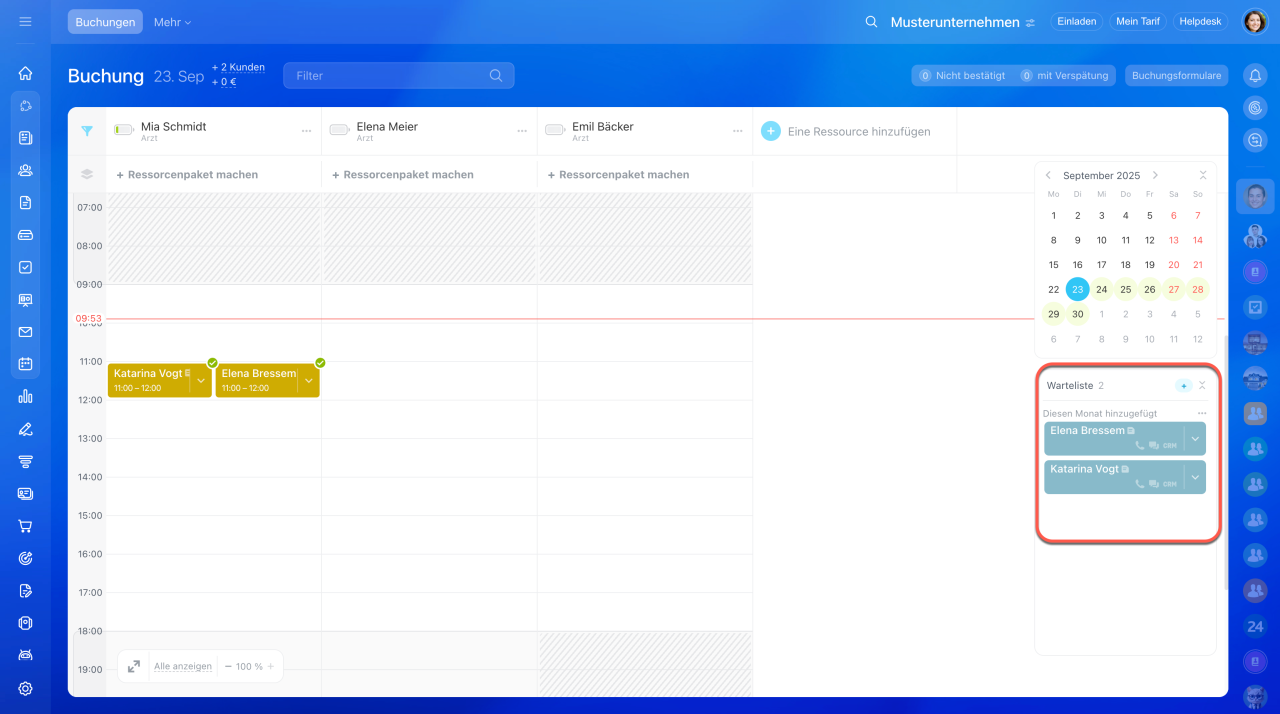Image resolution: width=1280 pixels, height=714 pixels.
Task: Click '+ 2 Kunden' statistic link
Action: (x=238, y=67)
